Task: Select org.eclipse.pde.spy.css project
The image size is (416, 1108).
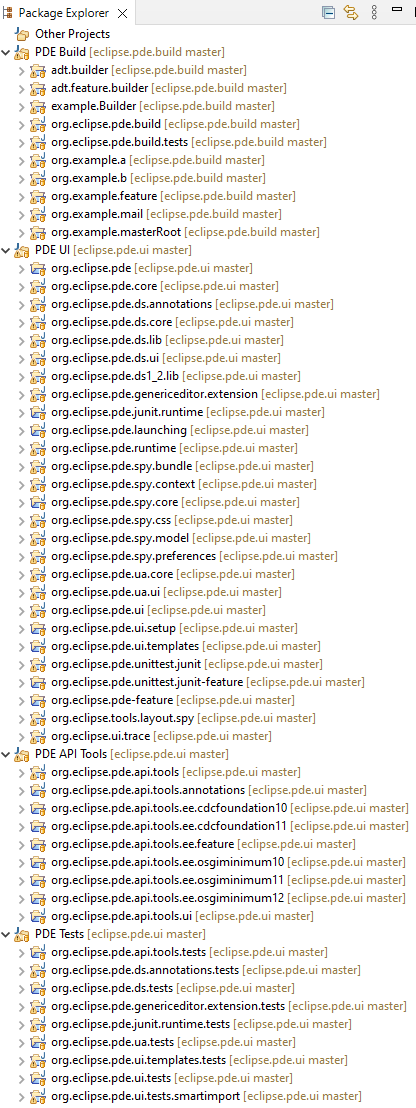Action: [x=172, y=520]
